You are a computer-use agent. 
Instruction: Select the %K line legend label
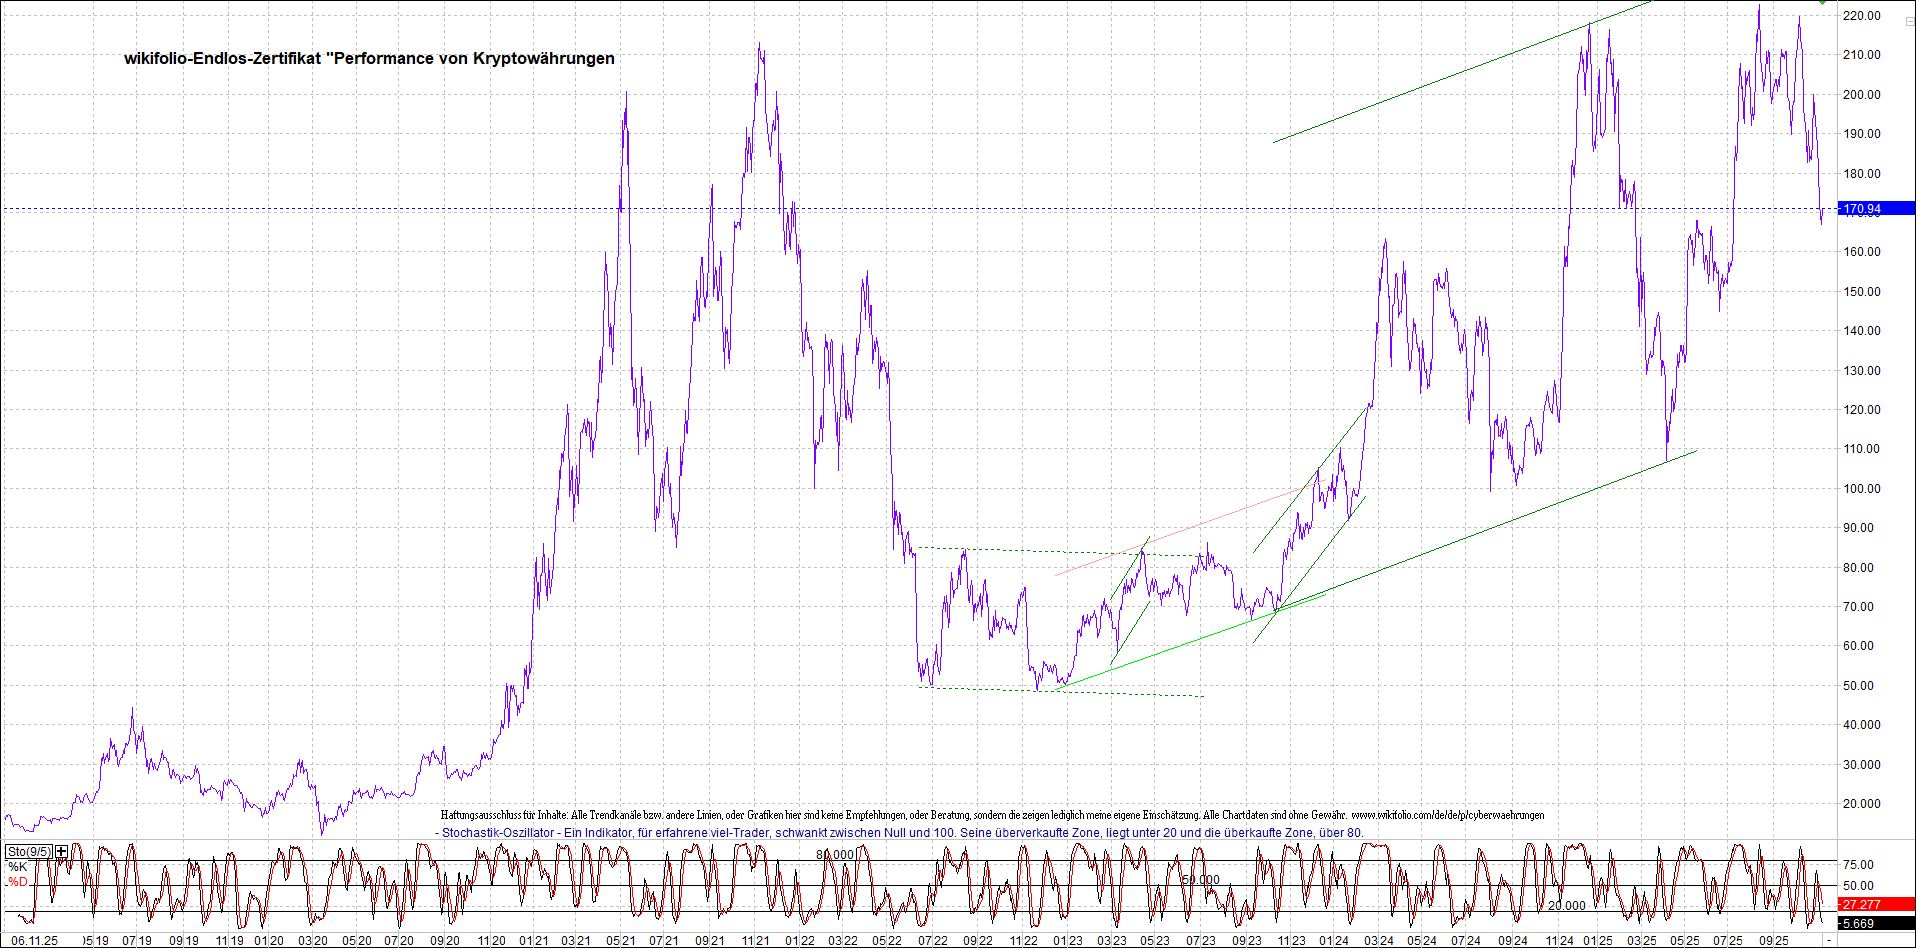pos(18,867)
